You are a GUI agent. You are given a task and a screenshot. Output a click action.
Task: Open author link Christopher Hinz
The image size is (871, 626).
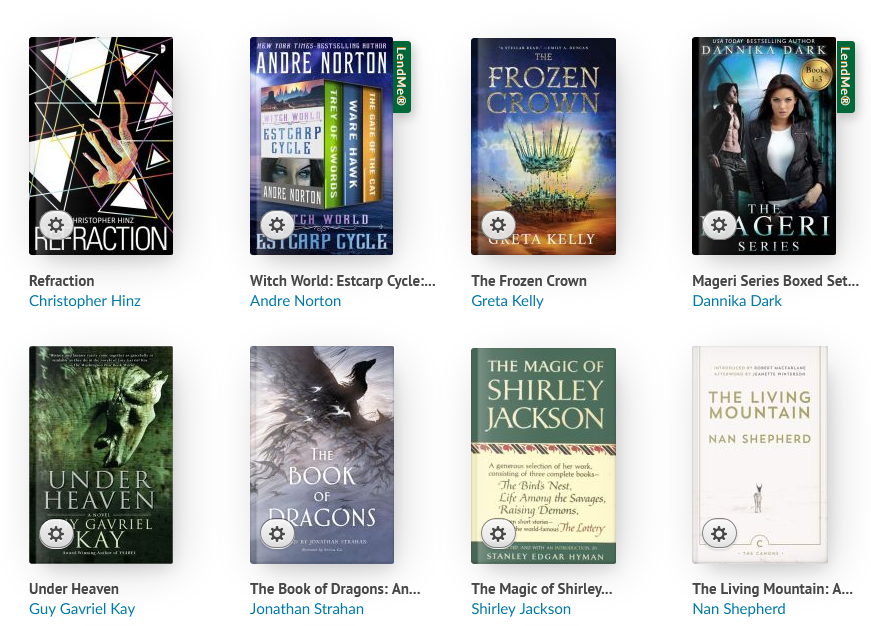click(84, 301)
